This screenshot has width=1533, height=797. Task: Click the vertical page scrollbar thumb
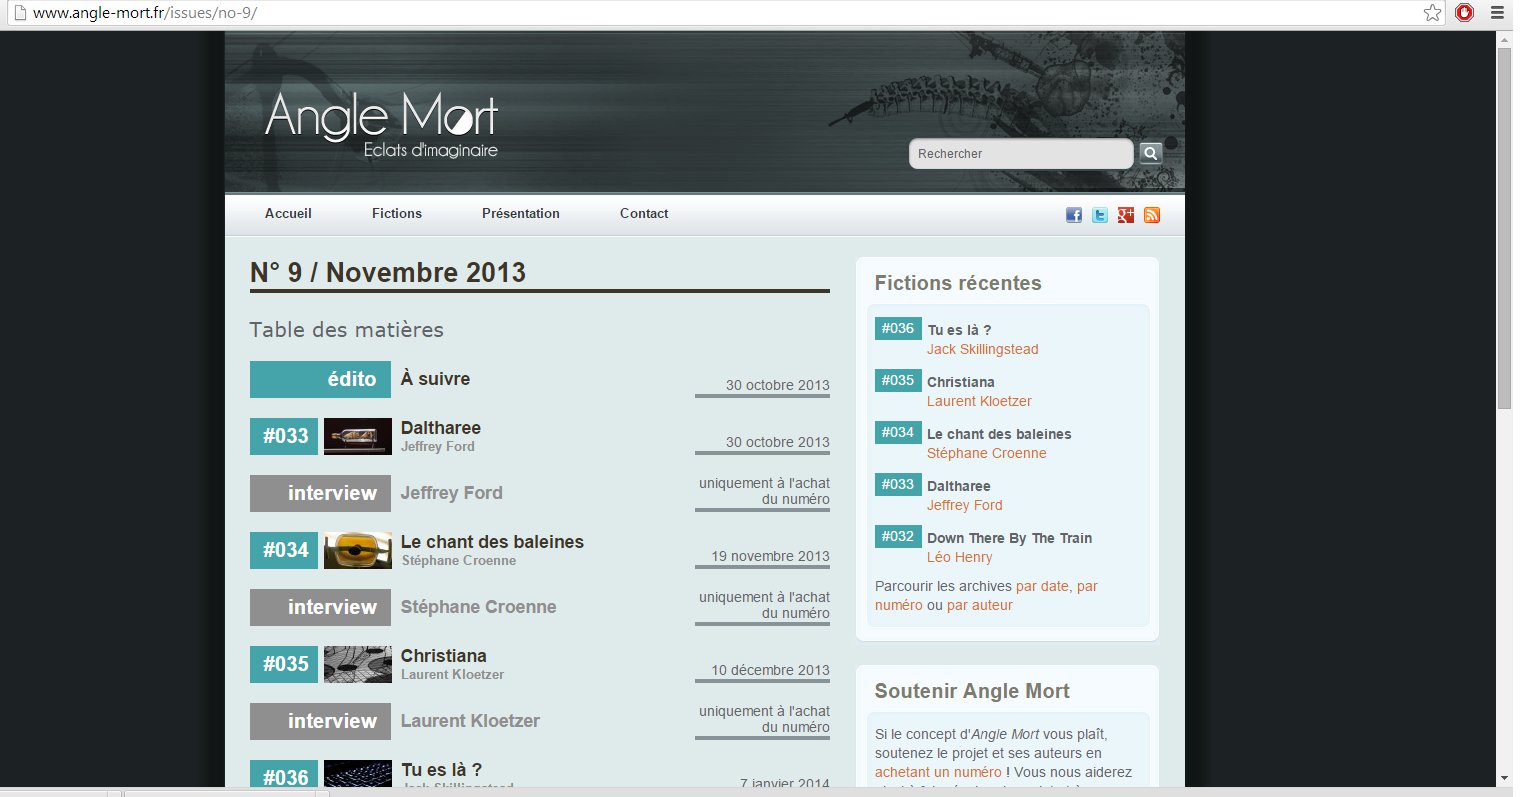tap(1504, 227)
